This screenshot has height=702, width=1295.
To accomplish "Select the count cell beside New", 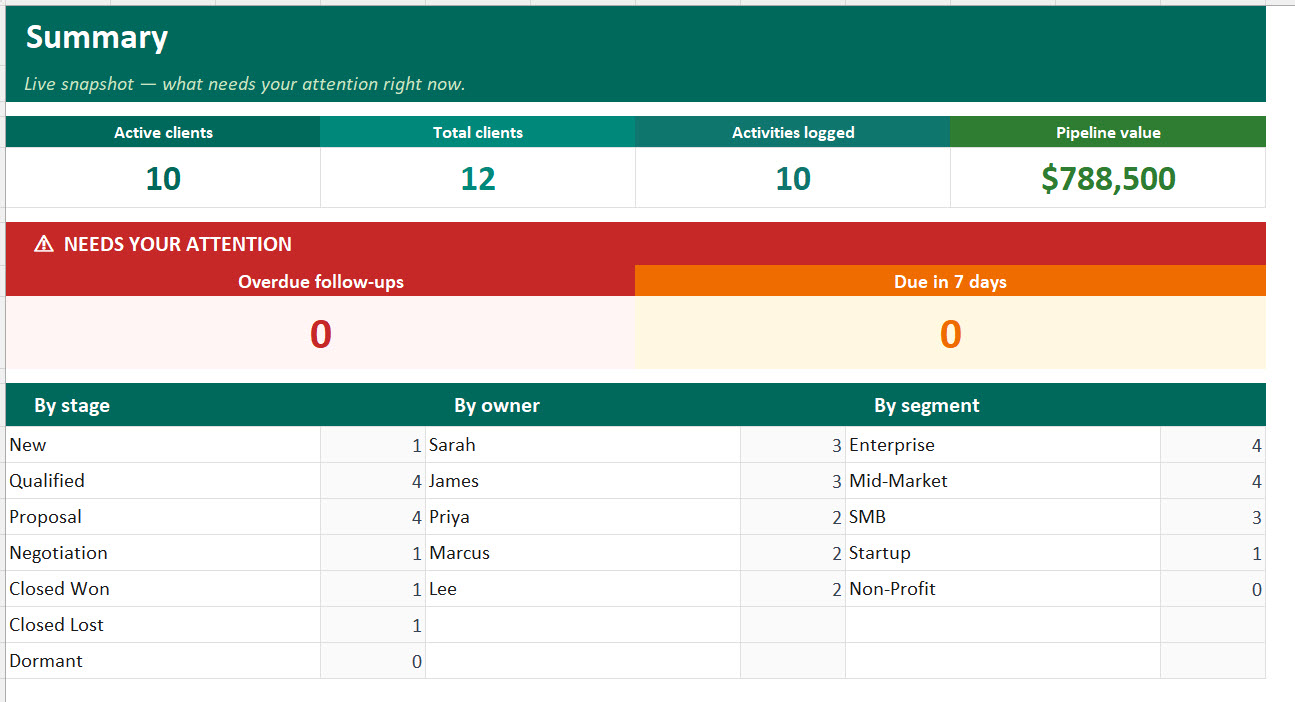I will click(x=373, y=445).
